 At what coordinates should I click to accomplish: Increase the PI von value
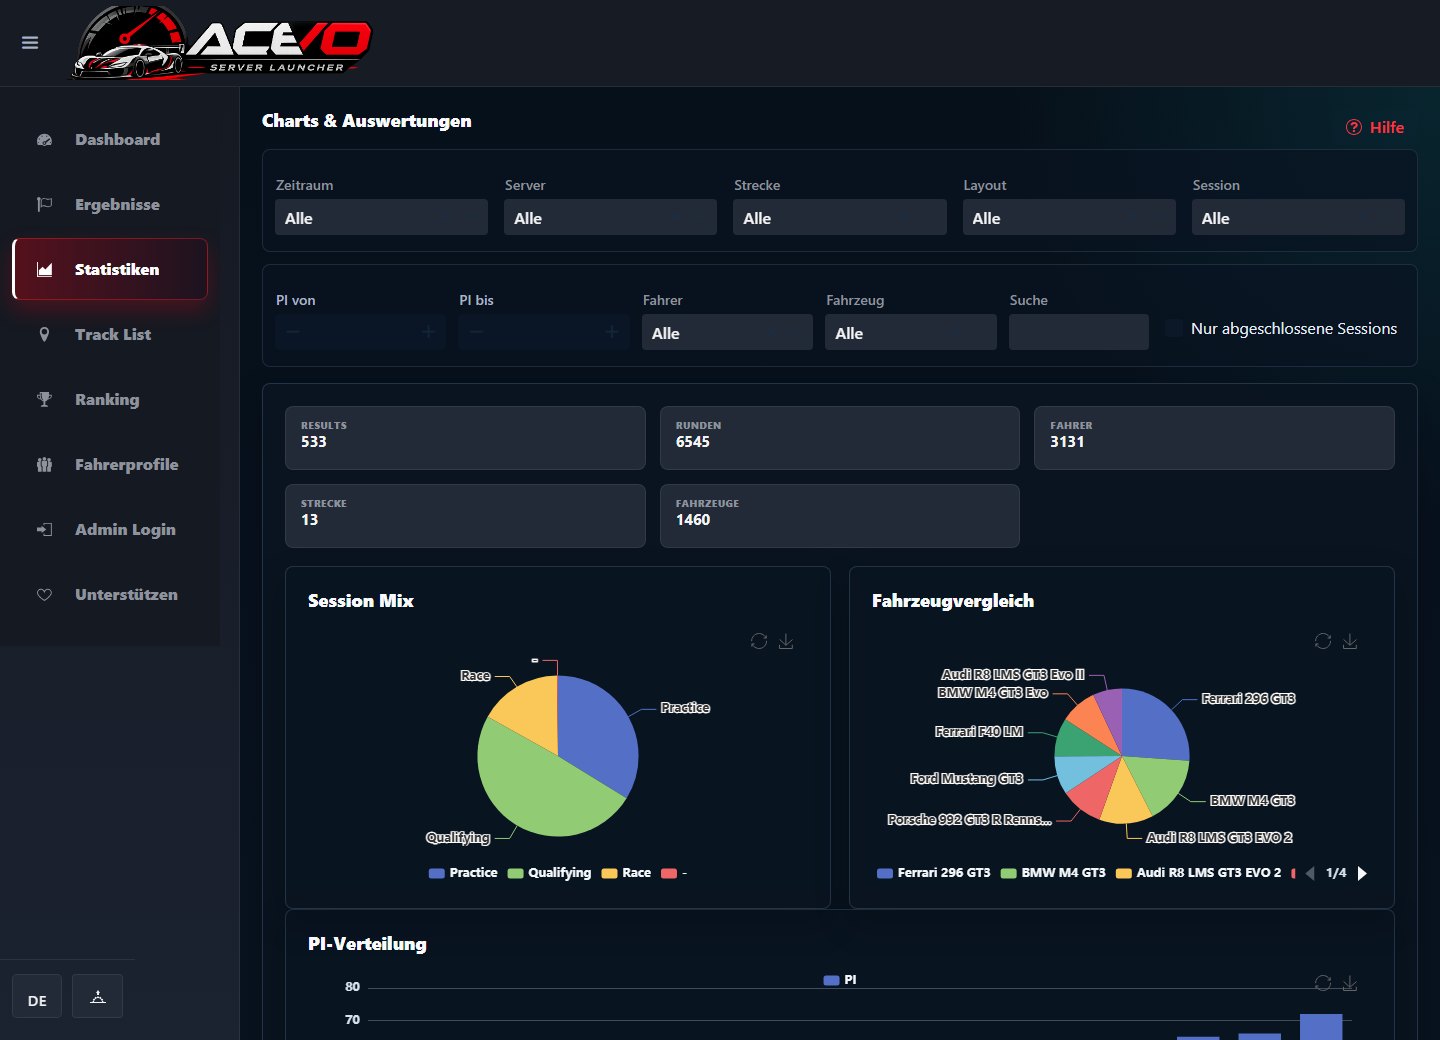[x=428, y=332]
